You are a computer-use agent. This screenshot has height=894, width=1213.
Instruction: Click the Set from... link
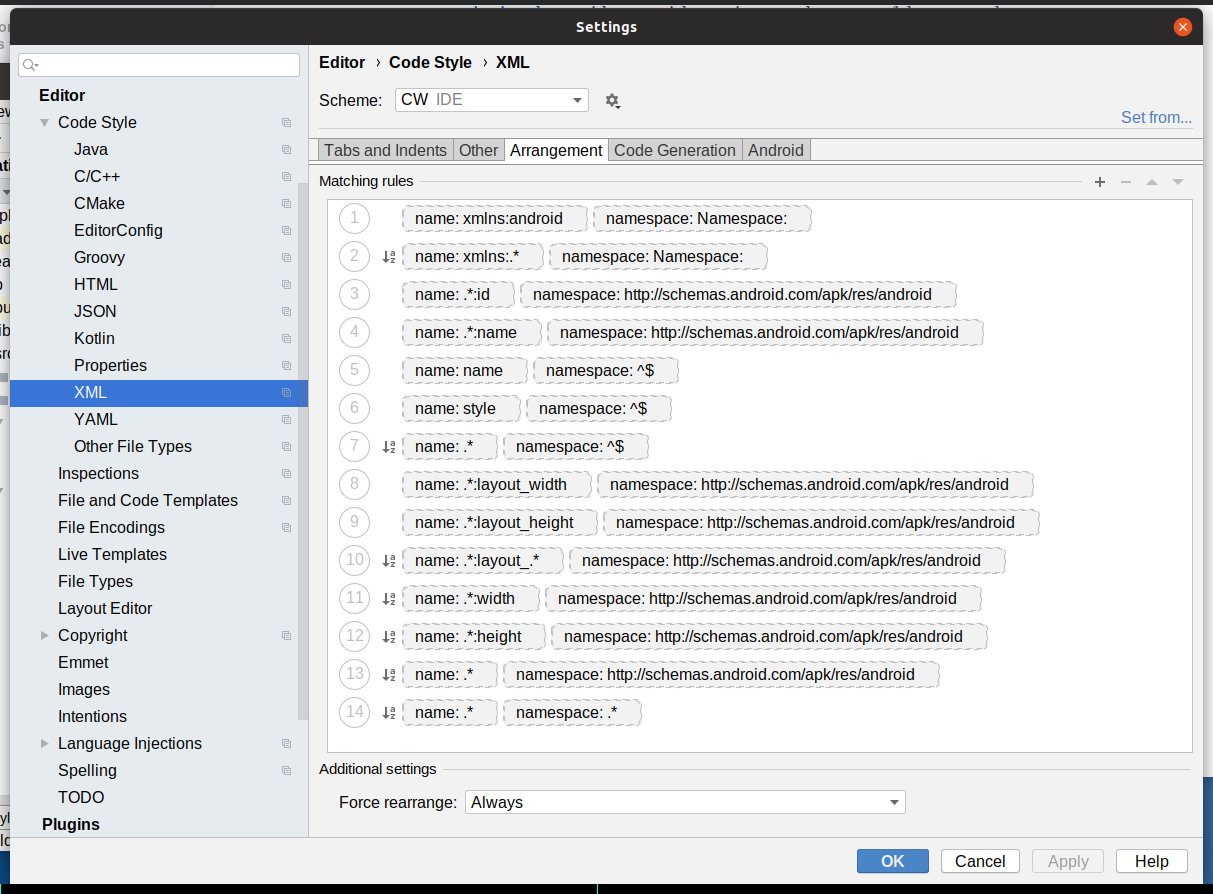(1156, 117)
